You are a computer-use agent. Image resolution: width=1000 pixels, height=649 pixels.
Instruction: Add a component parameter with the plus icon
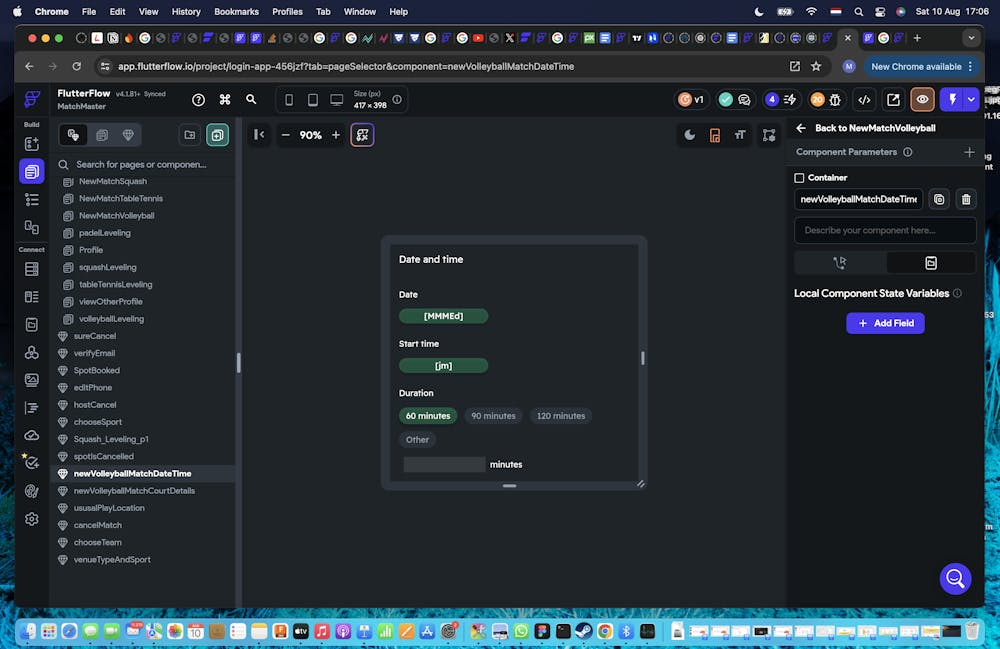tap(968, 152)
